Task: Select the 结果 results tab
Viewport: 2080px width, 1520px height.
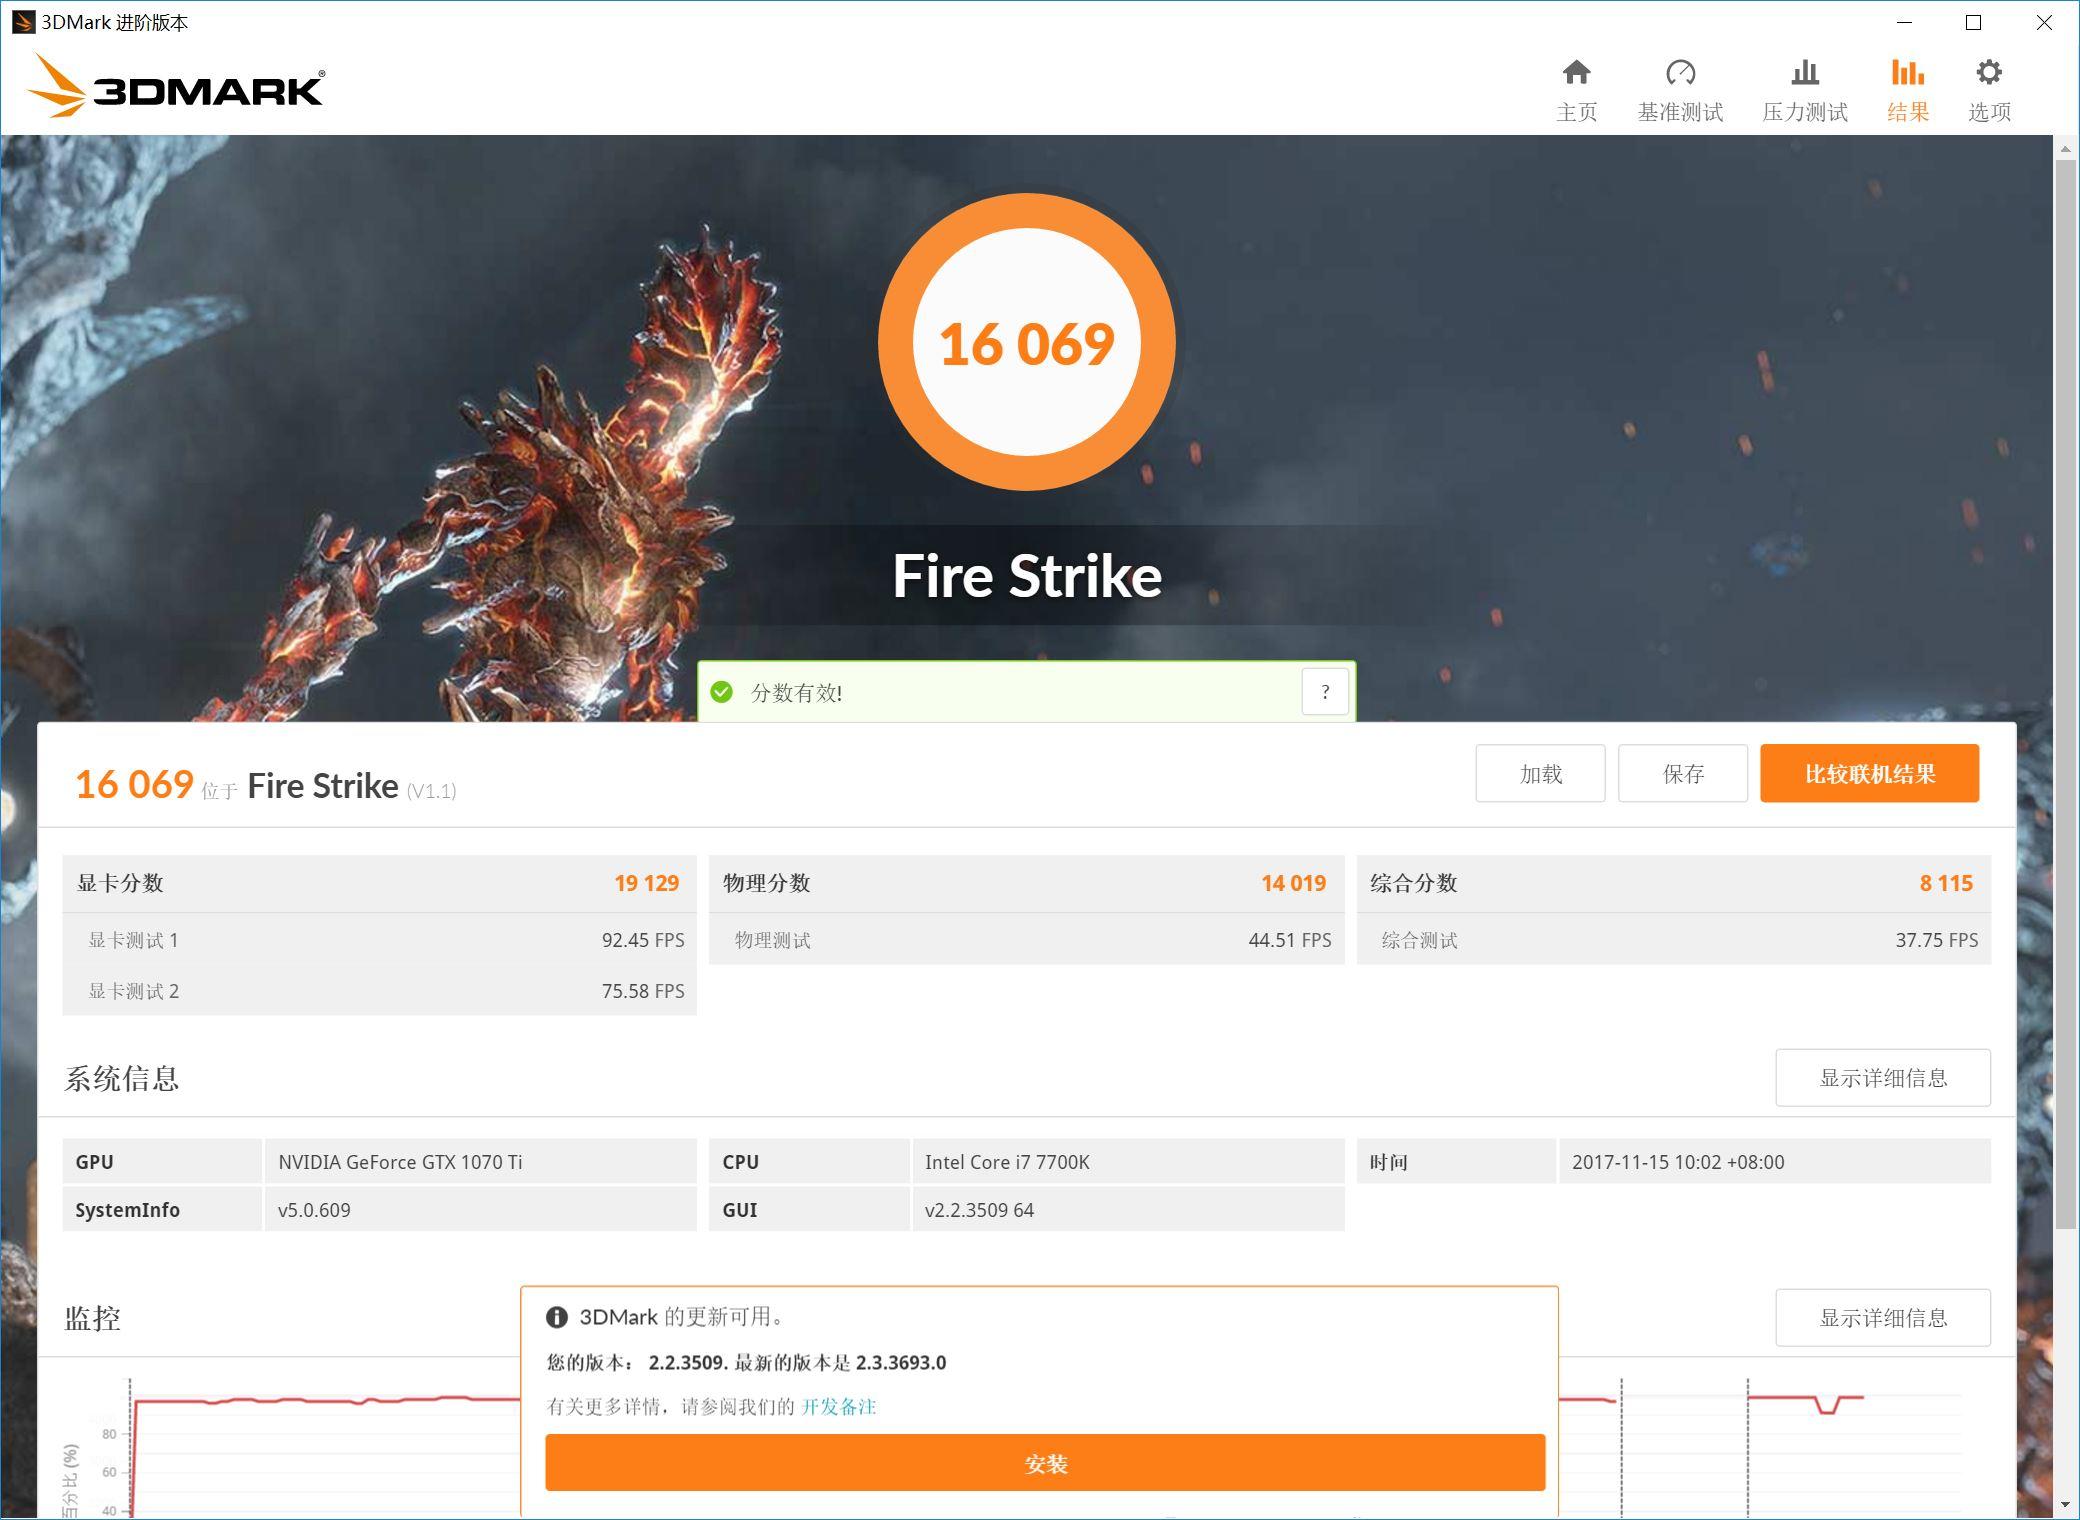Action: 1907,91
